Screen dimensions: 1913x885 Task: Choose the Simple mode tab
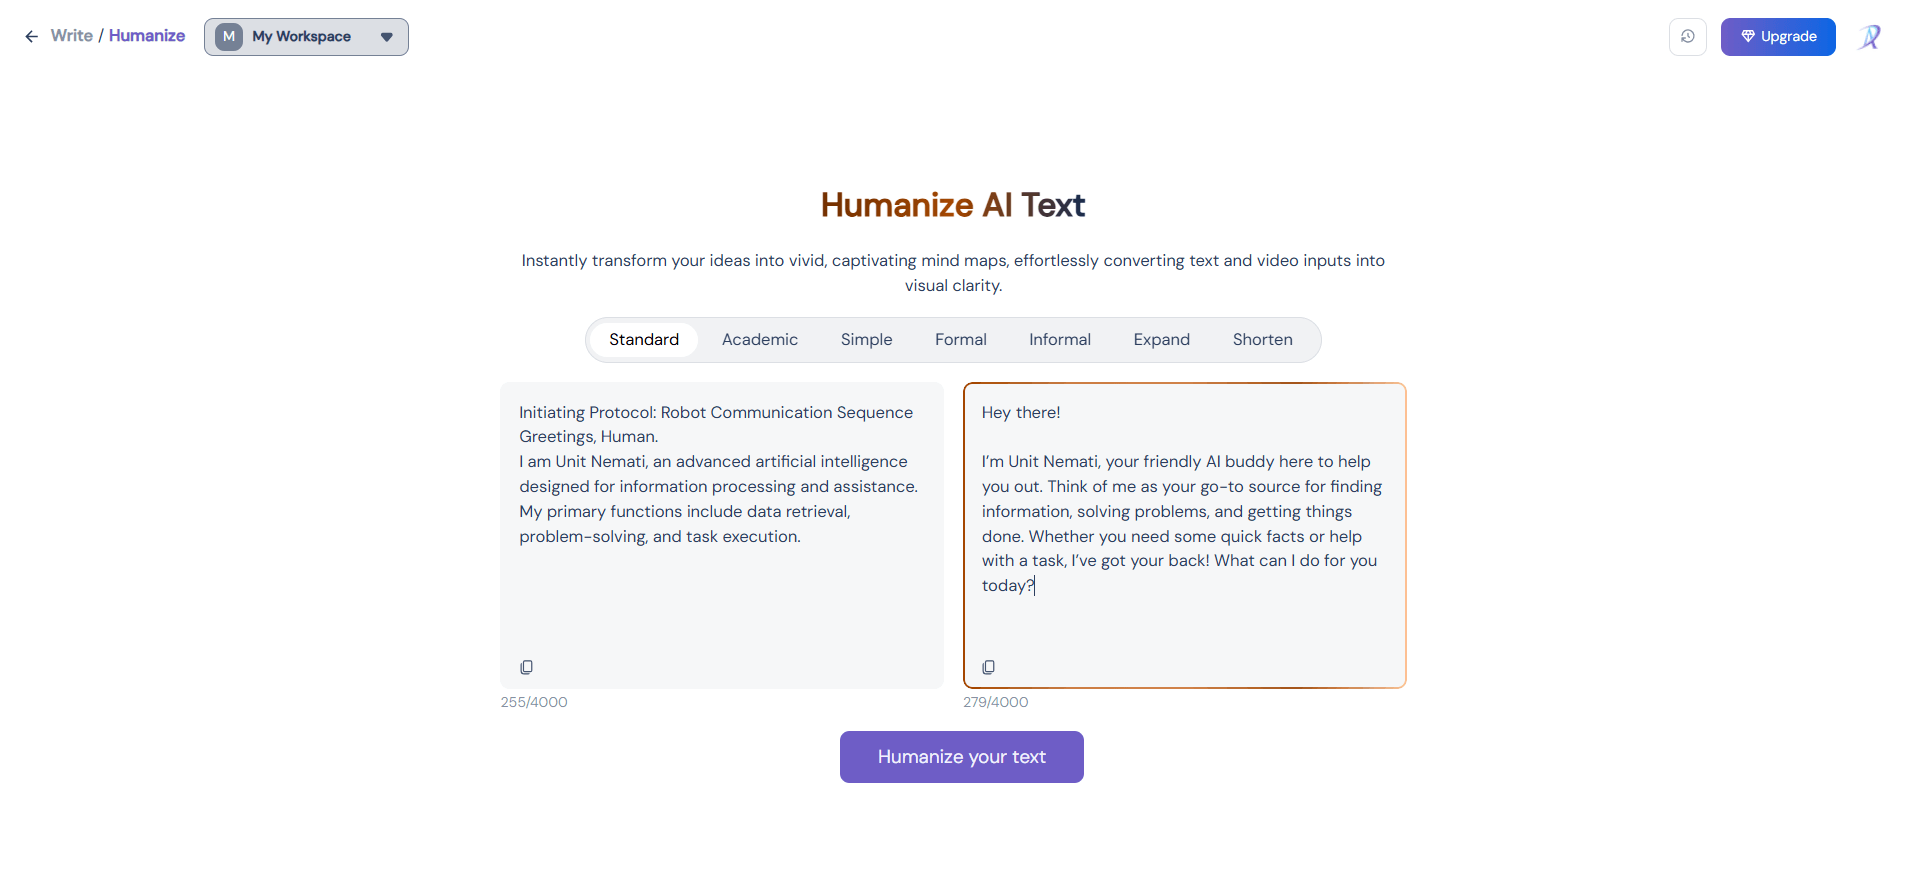point(866,340)
